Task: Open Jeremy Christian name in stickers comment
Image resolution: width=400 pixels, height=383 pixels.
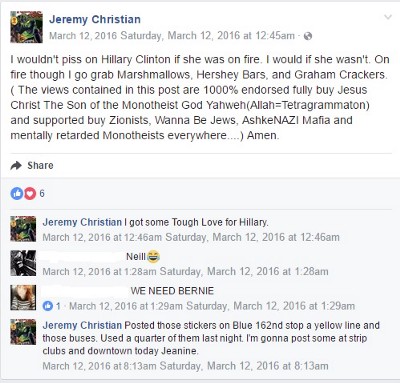Action: pos(82,325)
